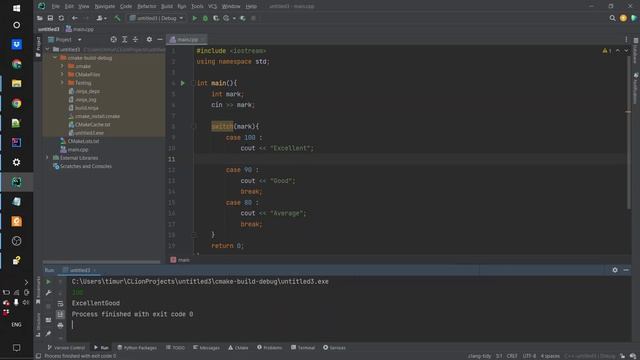The width and height of the screenshot is (640, 360).
Task: Click the warning indicator at editor top right
Action: [607, 51]
